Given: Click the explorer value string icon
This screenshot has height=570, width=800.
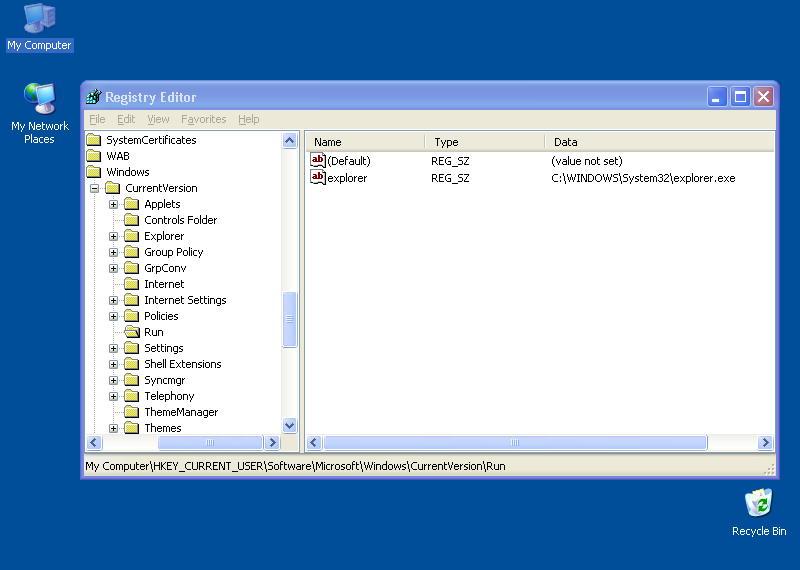Looking at the screenshot, I should pyautogui.click(x=318, y=178).
